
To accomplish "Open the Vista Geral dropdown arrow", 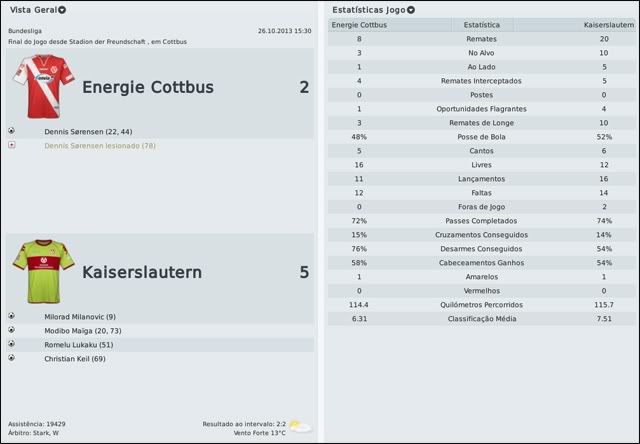I will click(x=63, y=10).
